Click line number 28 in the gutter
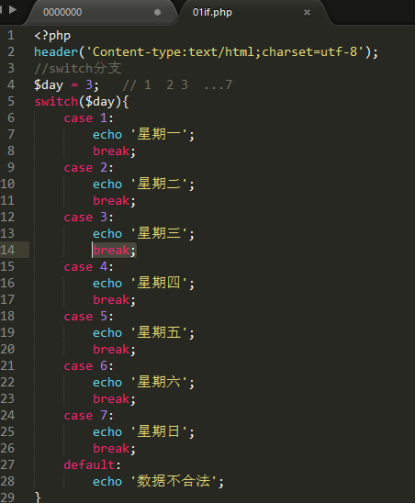Image resolution: width=416 pixels, height=504 pixels. click(x=8, y=481)
